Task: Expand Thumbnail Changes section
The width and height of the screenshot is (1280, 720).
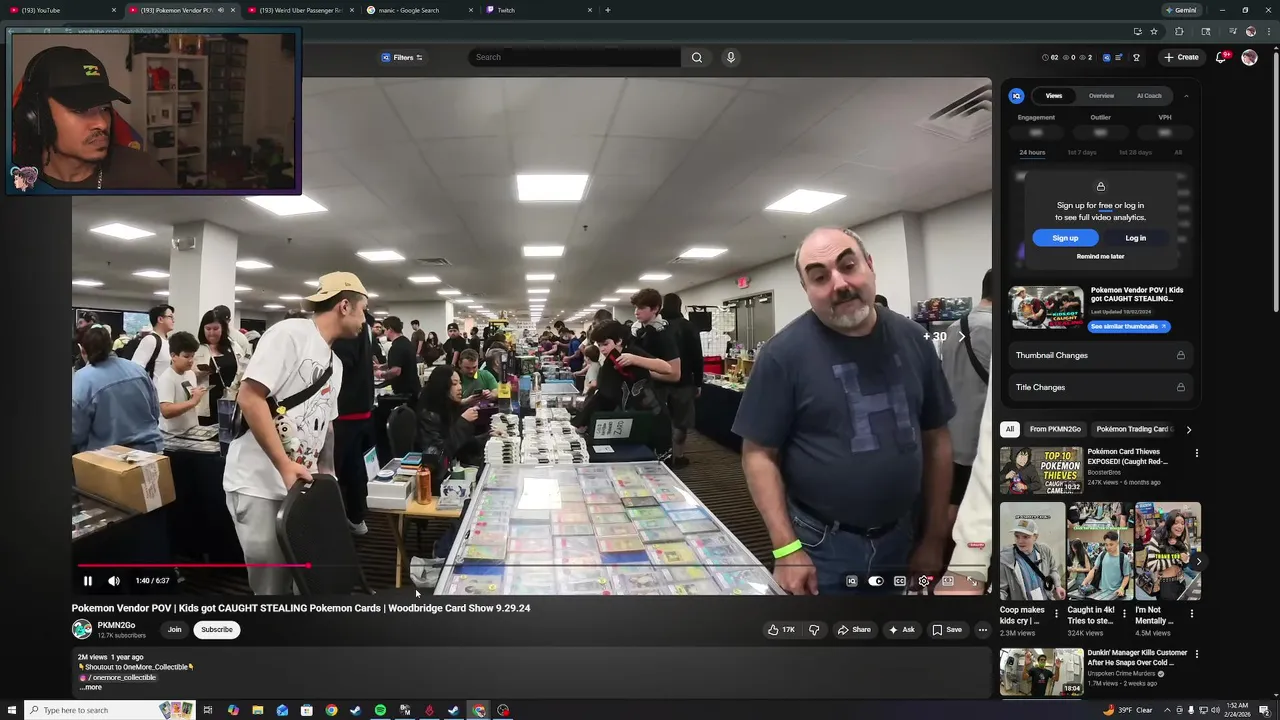Action: (1100, 355)
